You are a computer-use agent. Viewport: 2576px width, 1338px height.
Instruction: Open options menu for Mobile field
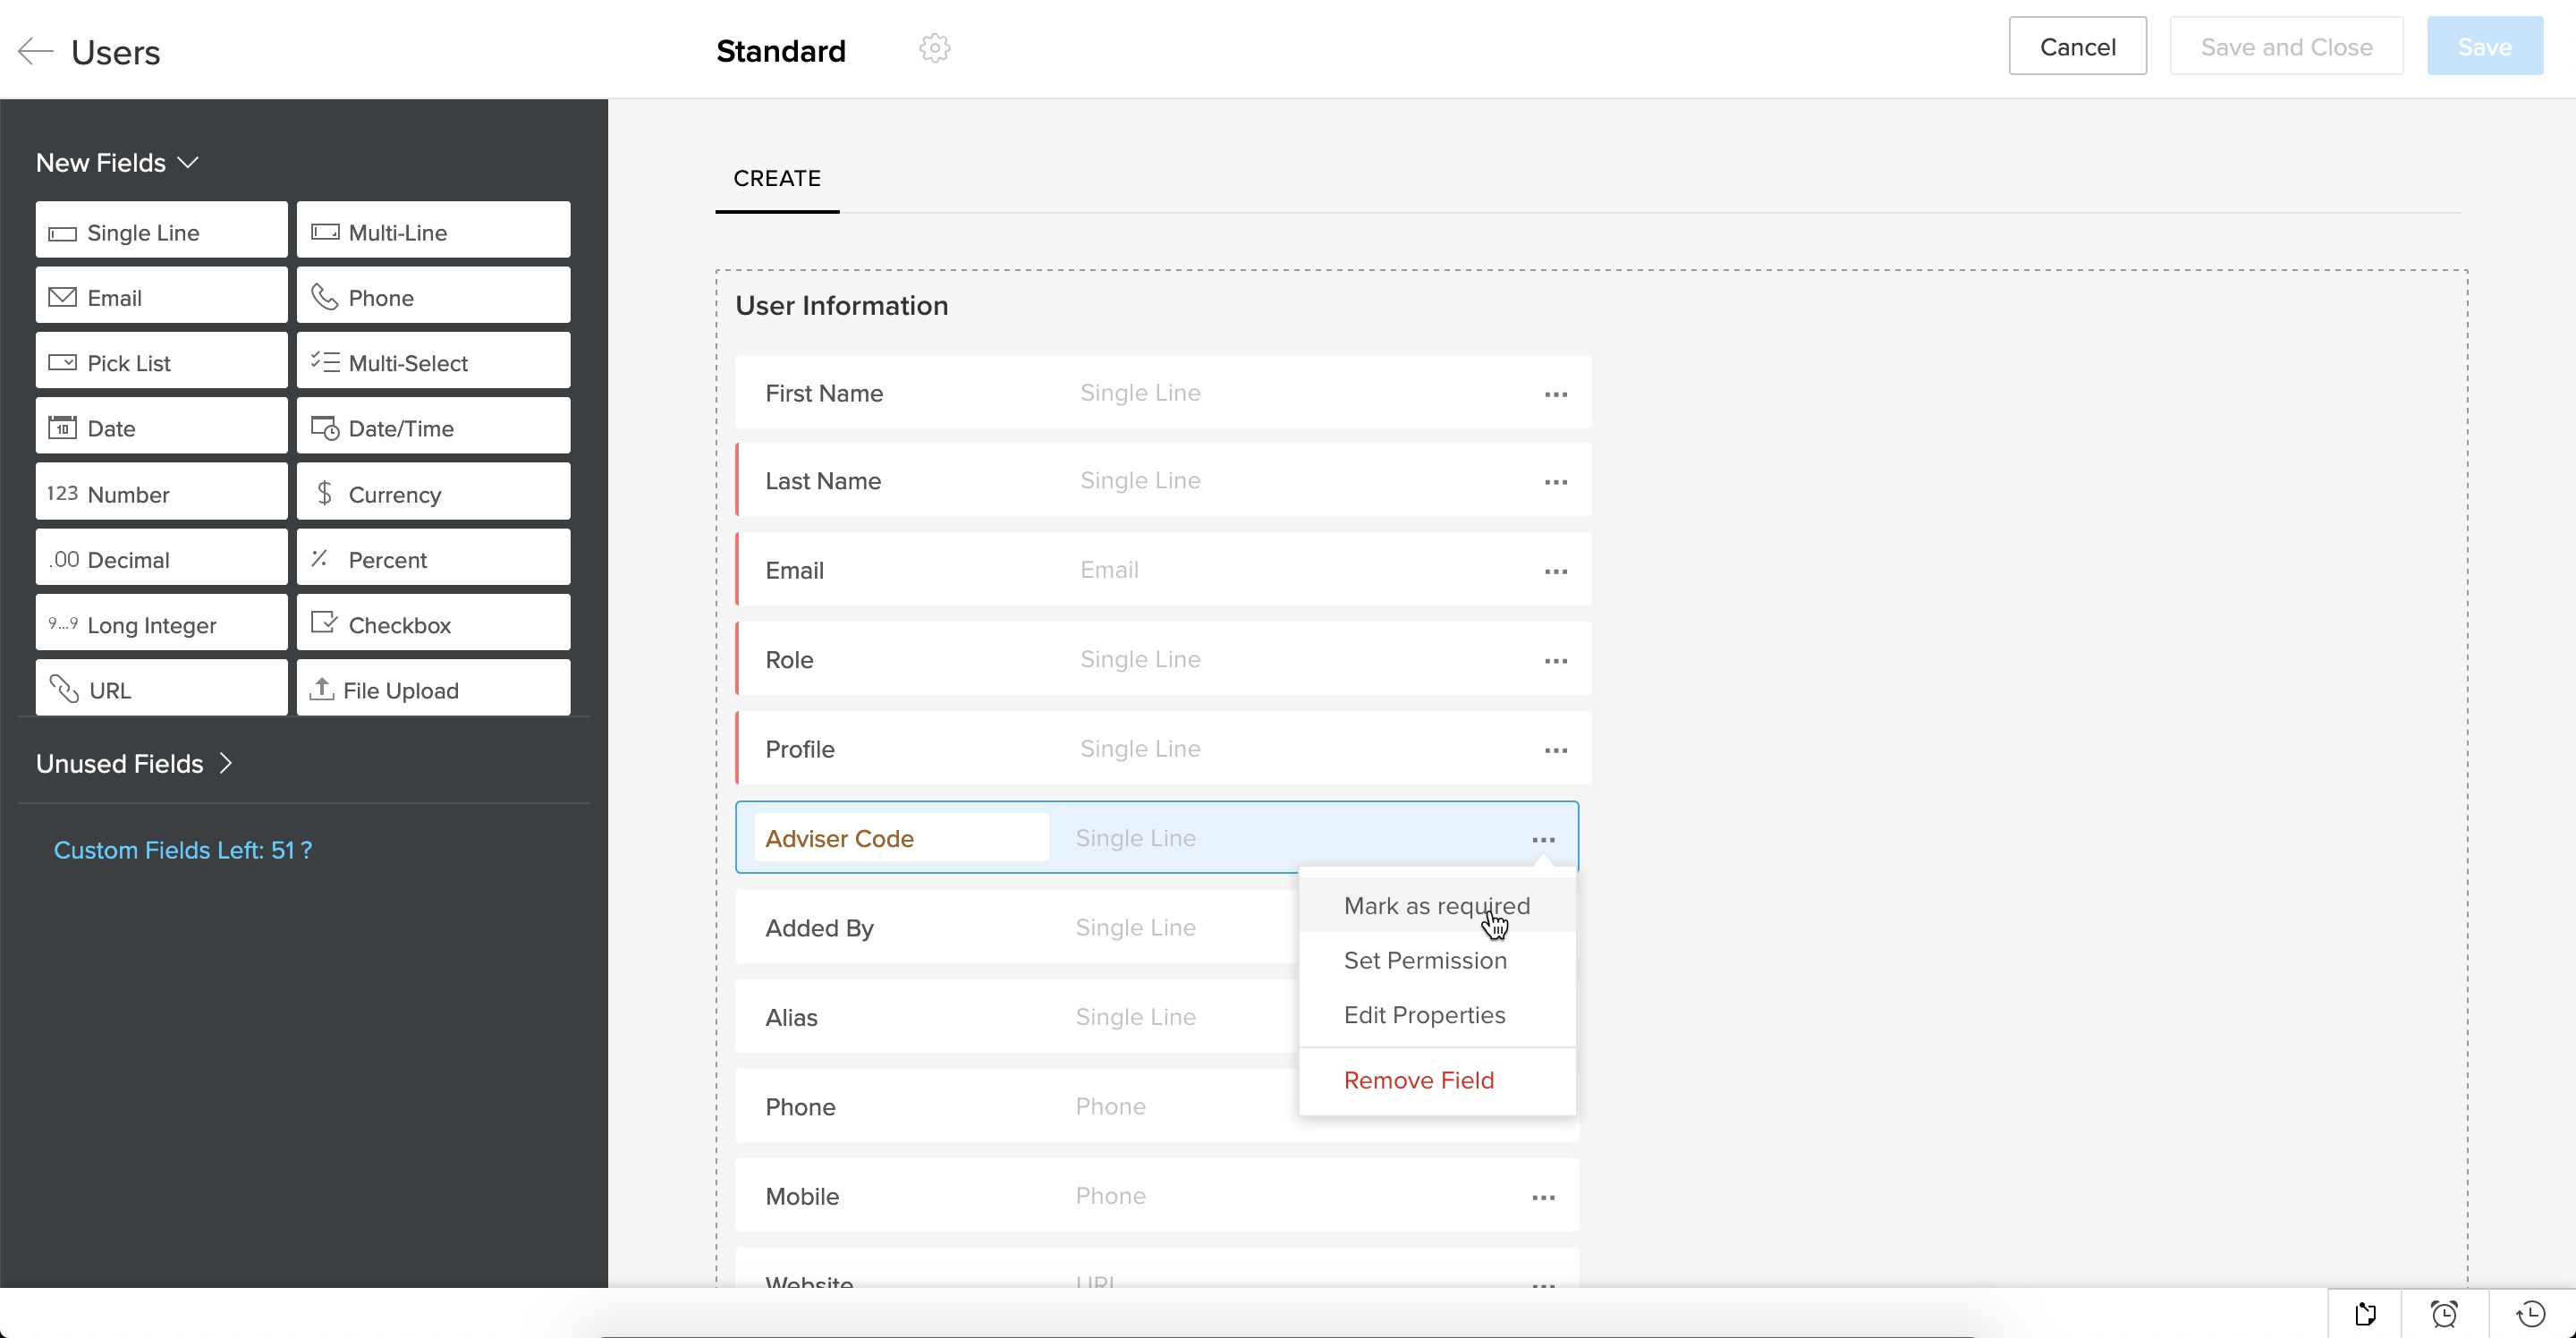(x=1543, y=1197)
